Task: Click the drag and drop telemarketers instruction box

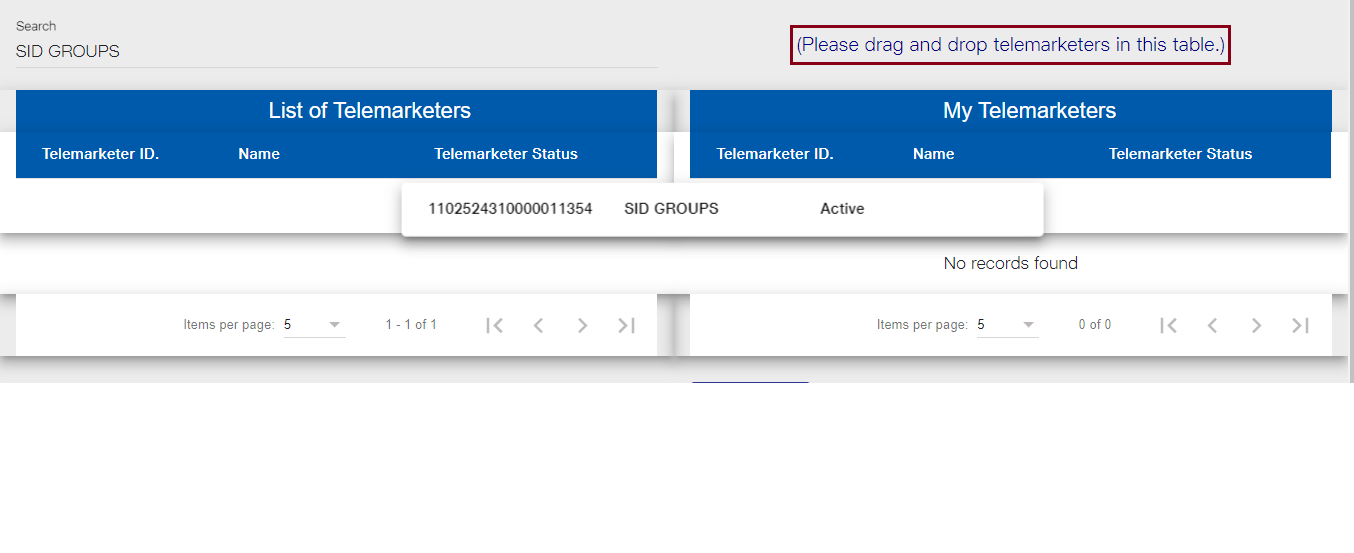Action: coord(1010,45)
